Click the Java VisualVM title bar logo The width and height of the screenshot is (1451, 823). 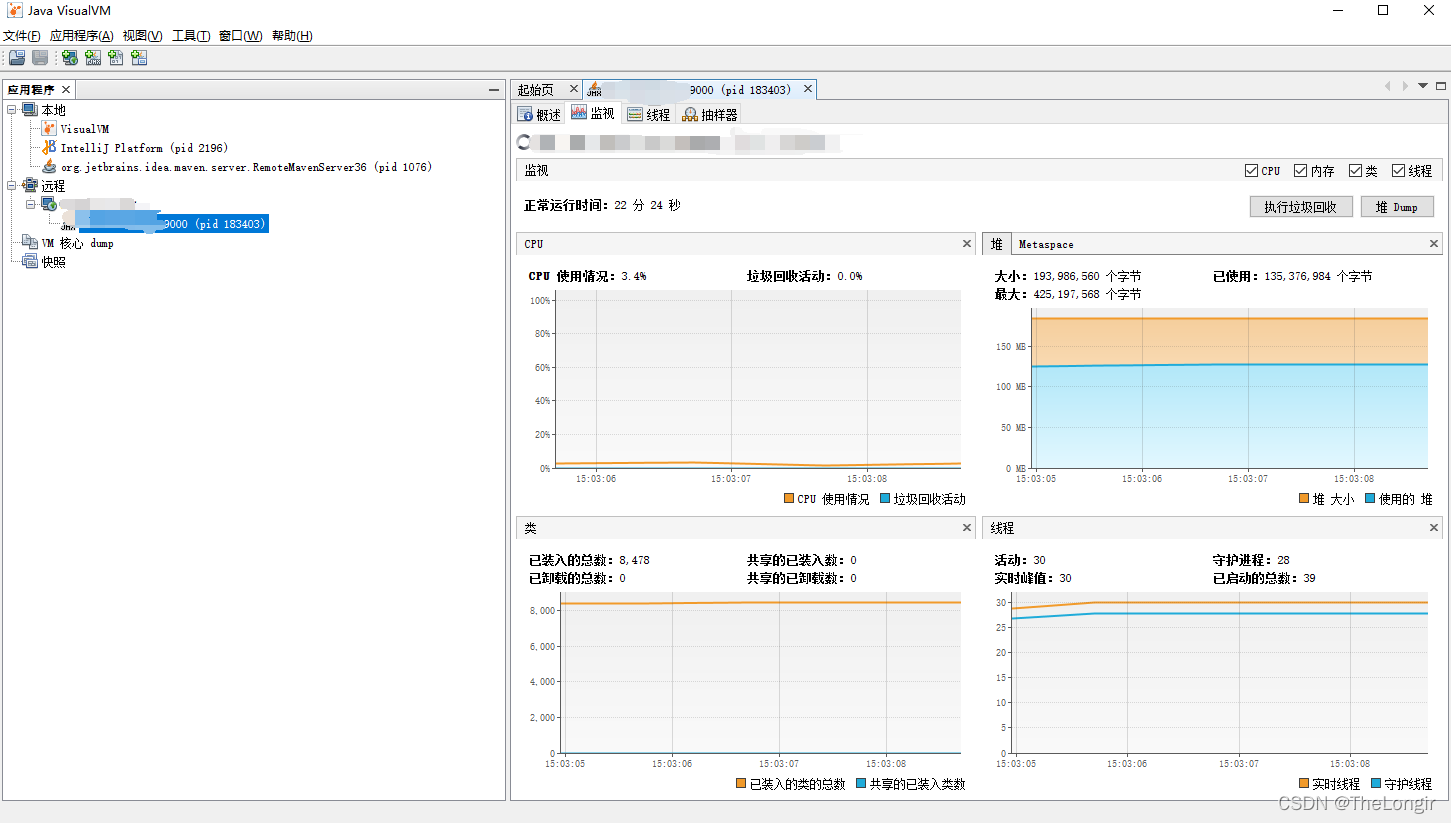[x=15, y=11]
